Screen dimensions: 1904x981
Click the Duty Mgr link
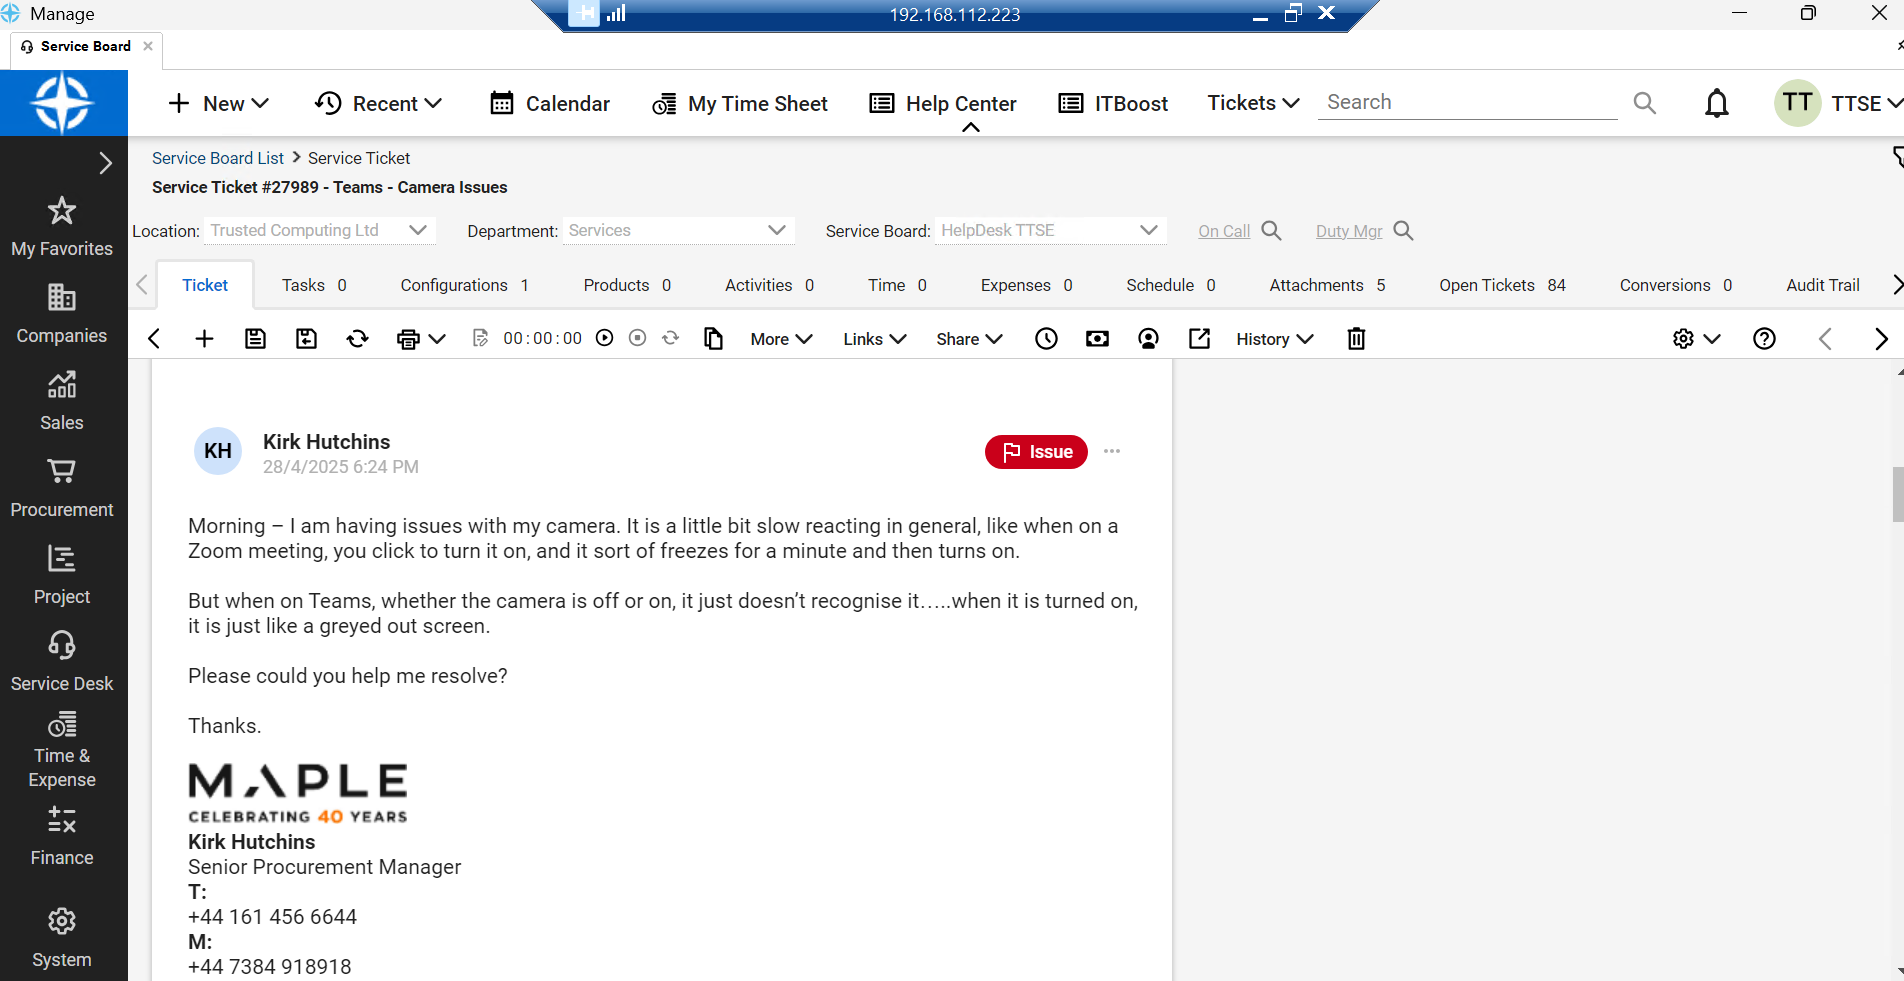1349,231
